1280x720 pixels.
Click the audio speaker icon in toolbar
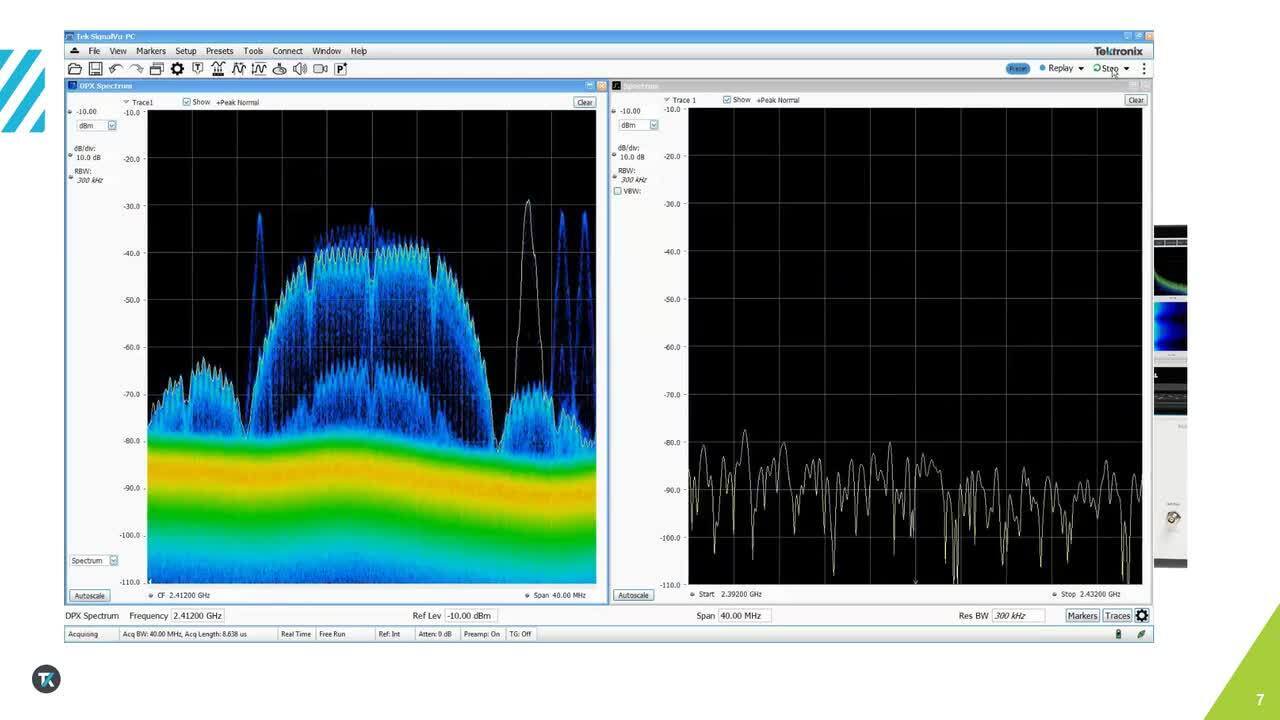299,69
